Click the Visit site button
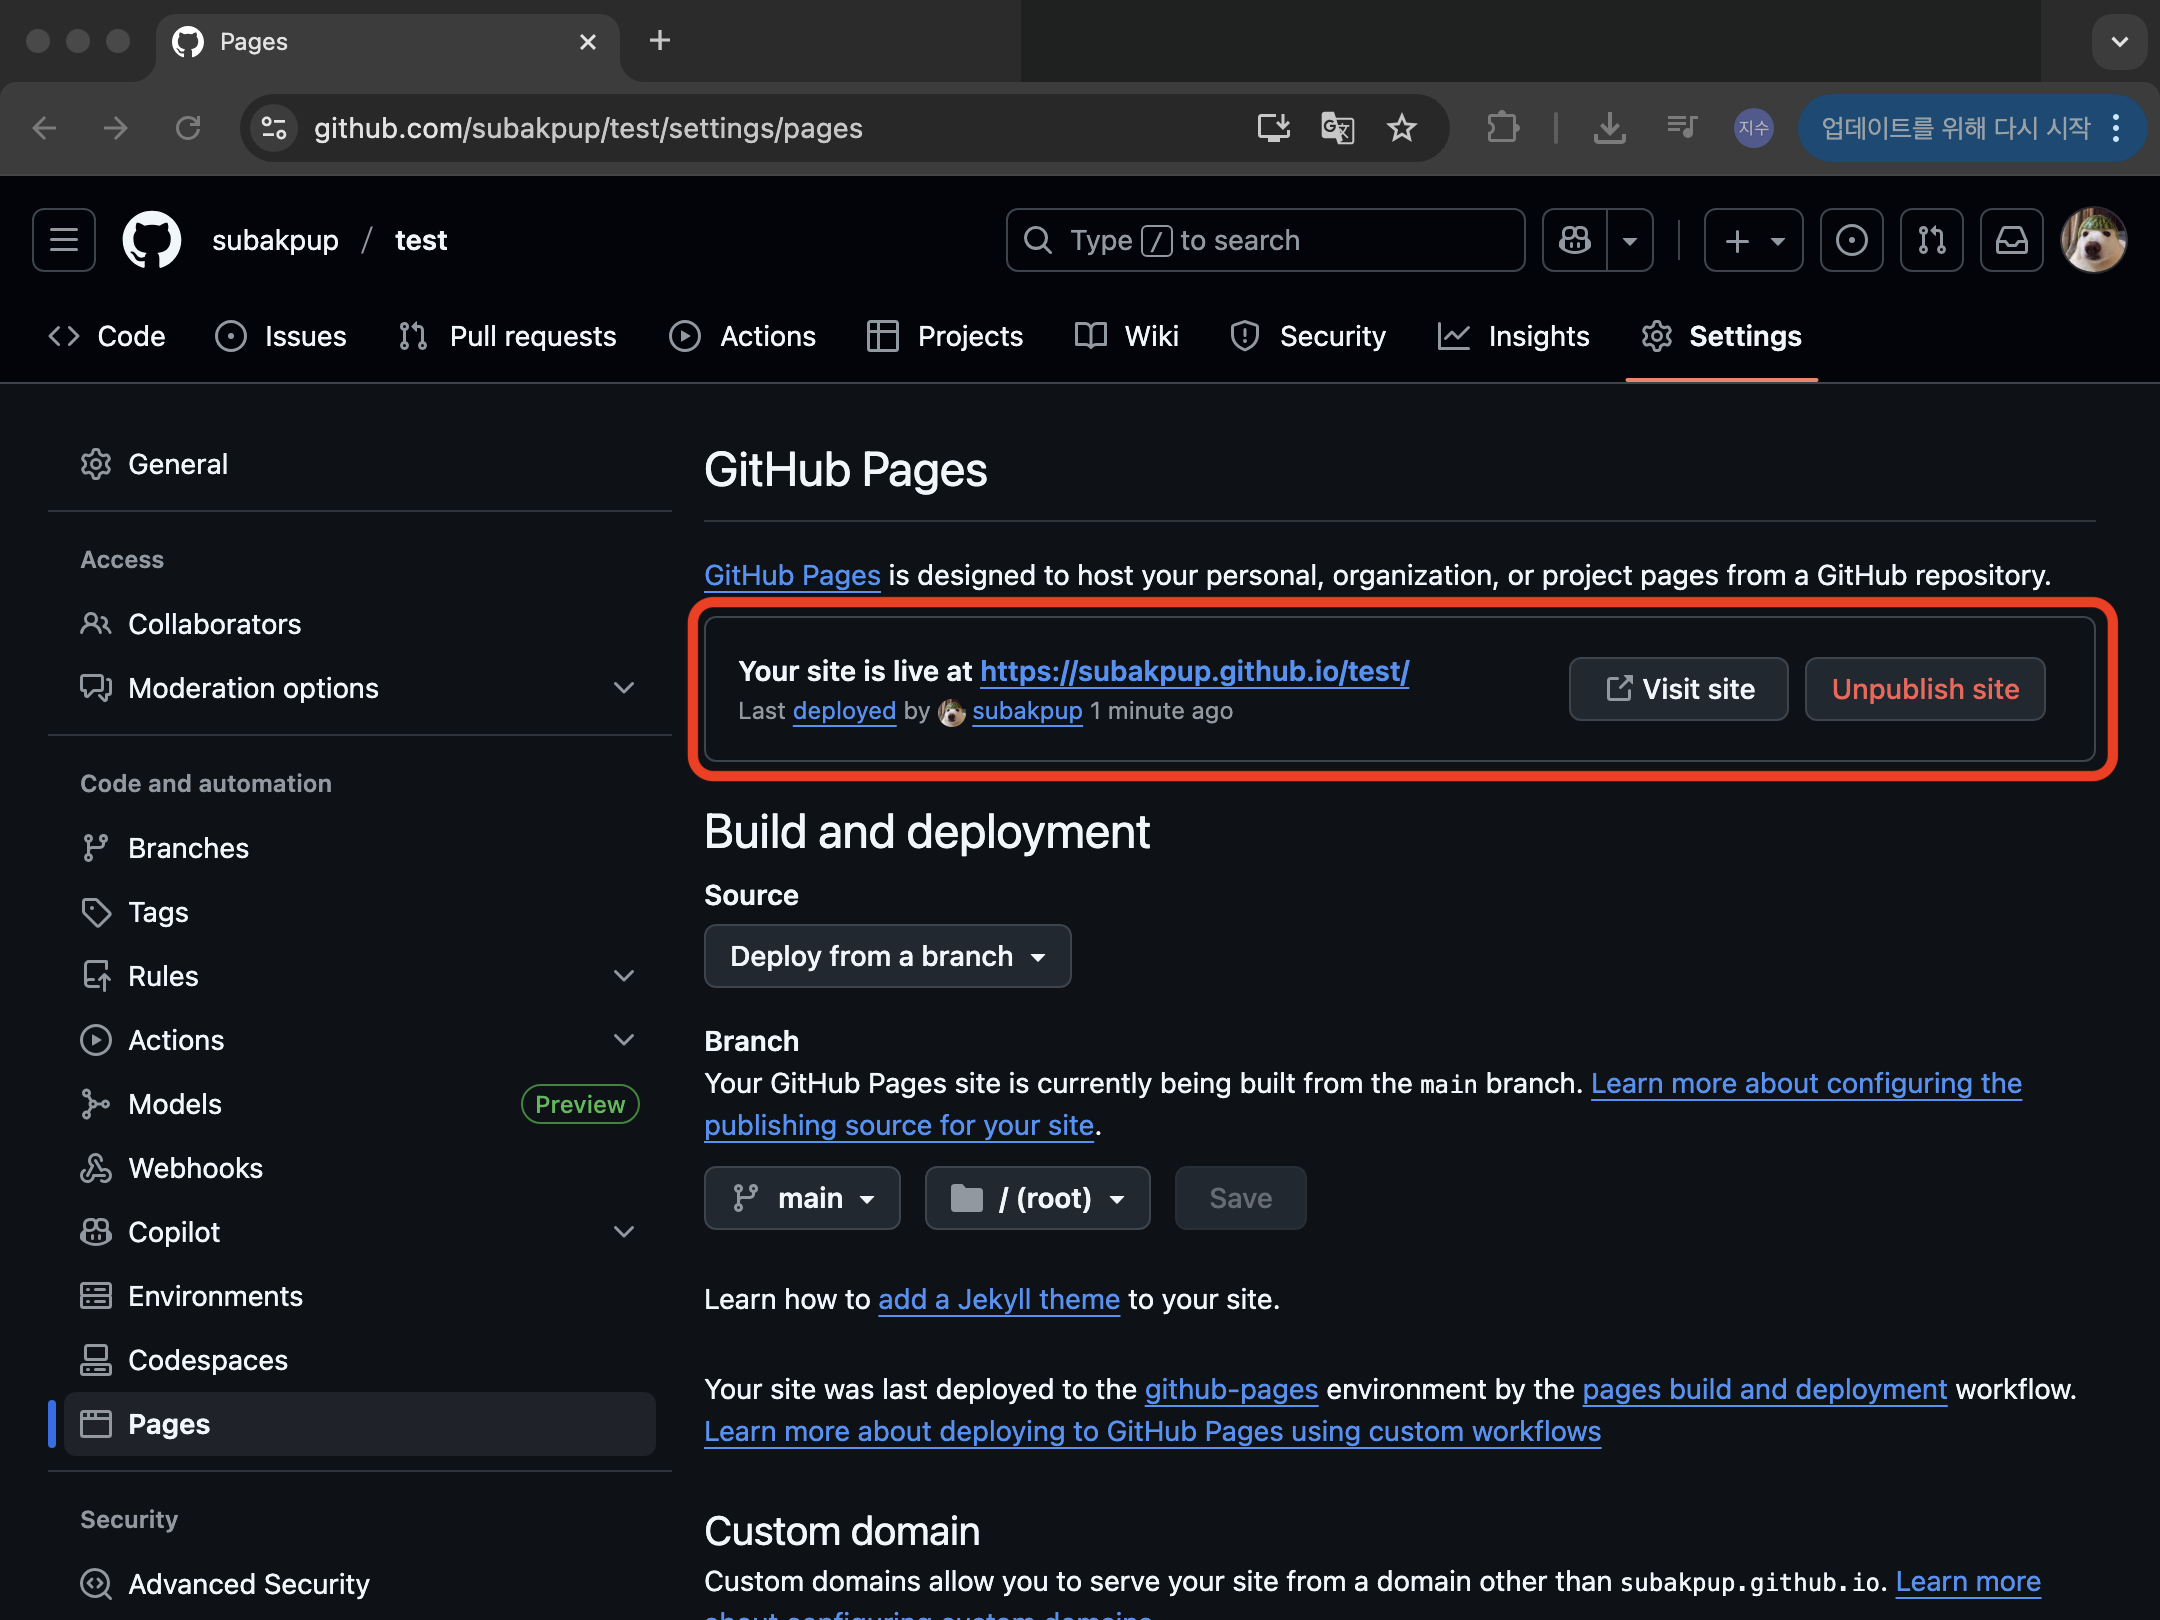This screenshot has height=1620, width=2160. [x=1678, y=689]
